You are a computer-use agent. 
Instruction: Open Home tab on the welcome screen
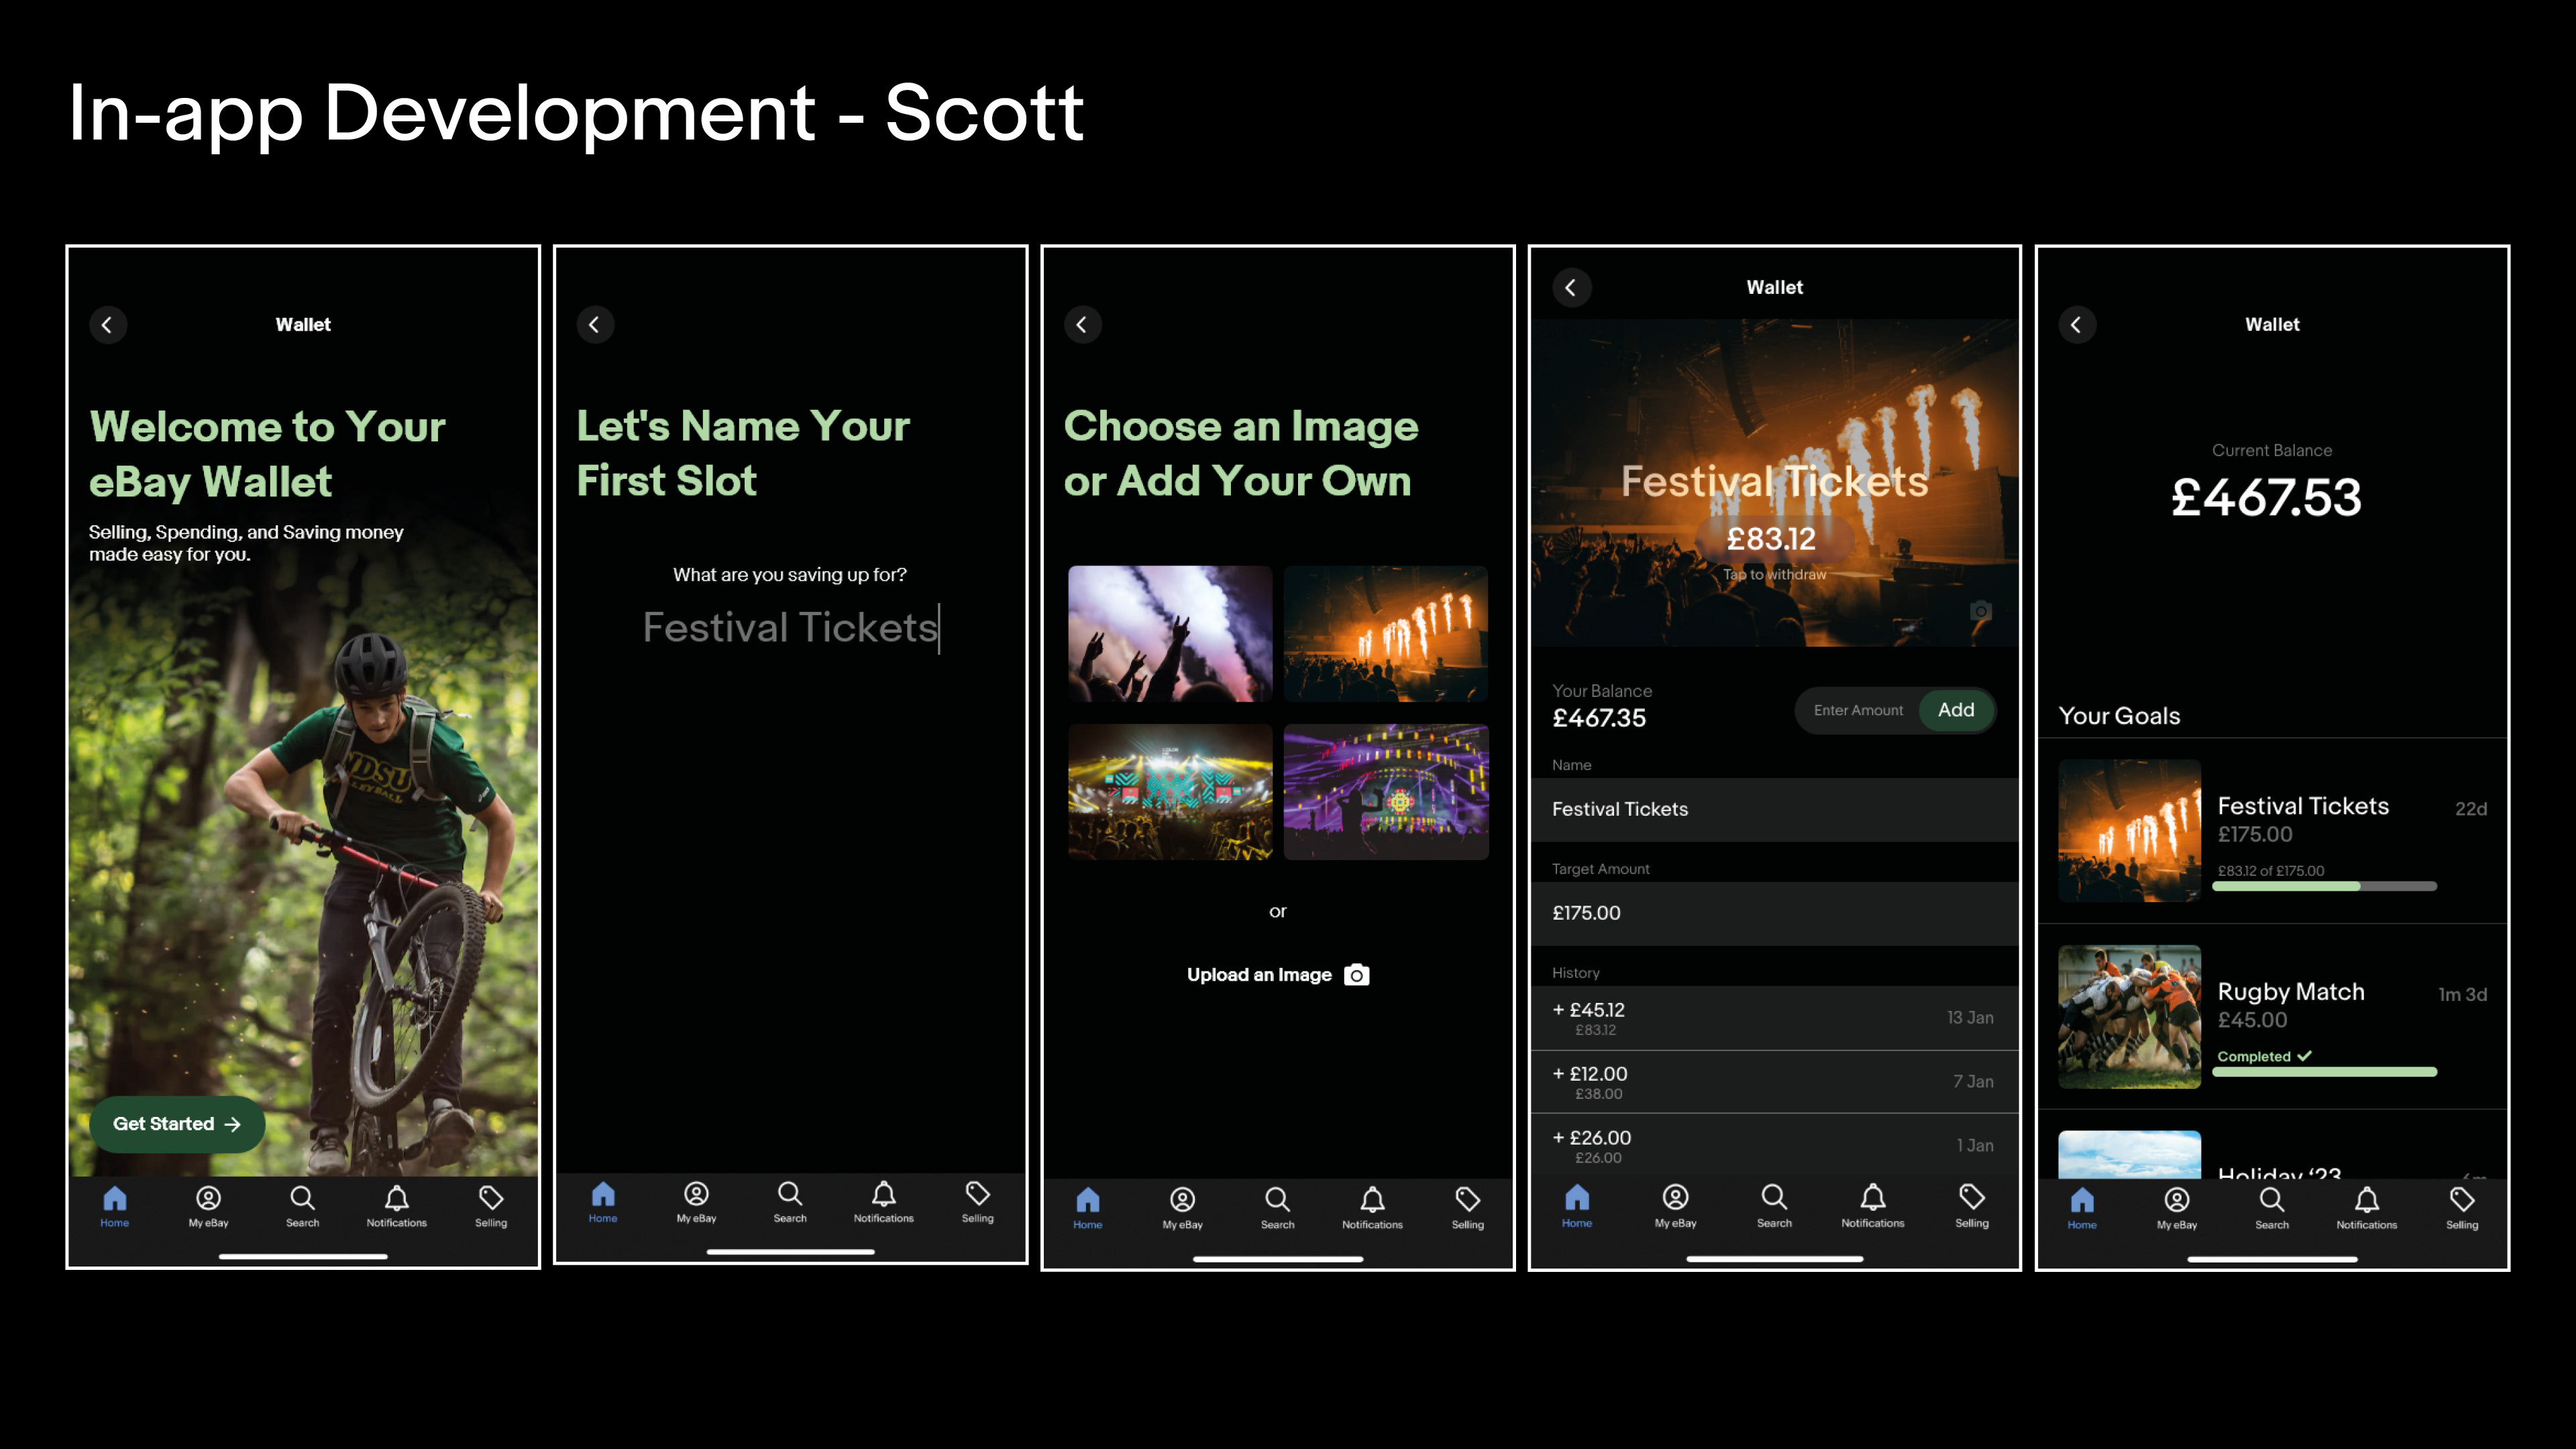coord(115,1206)
